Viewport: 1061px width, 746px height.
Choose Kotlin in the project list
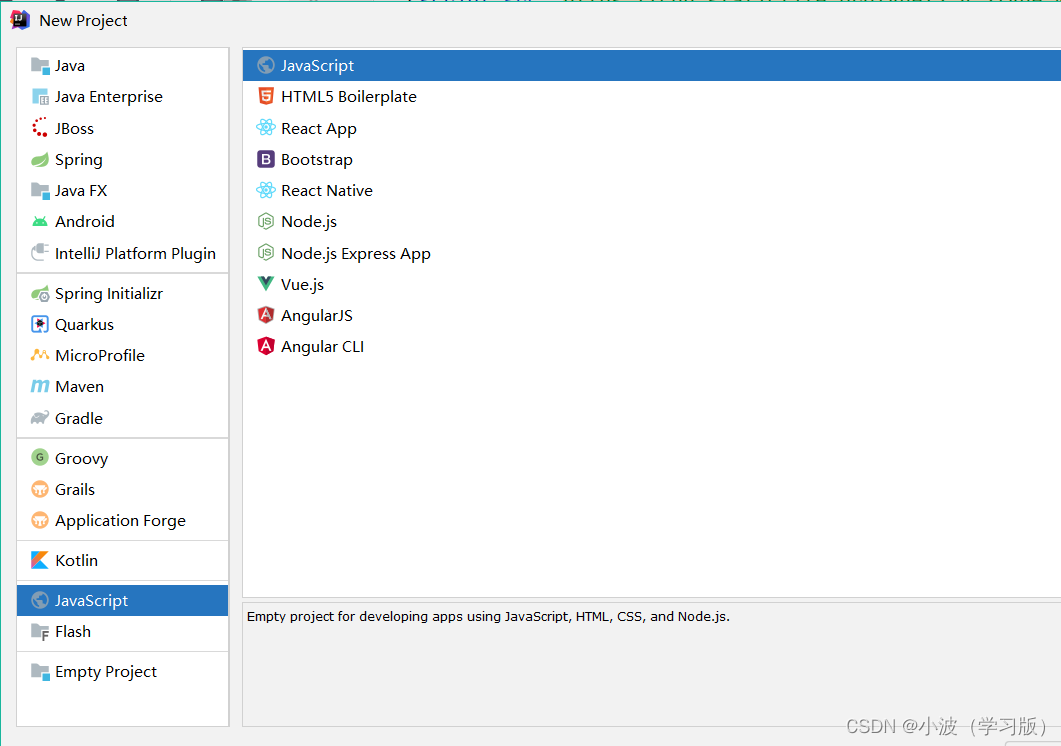point(76,561)
